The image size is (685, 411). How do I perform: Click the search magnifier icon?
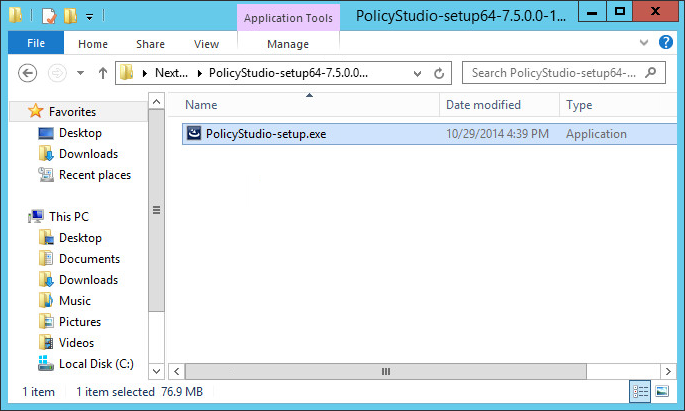tap(650, 73)
